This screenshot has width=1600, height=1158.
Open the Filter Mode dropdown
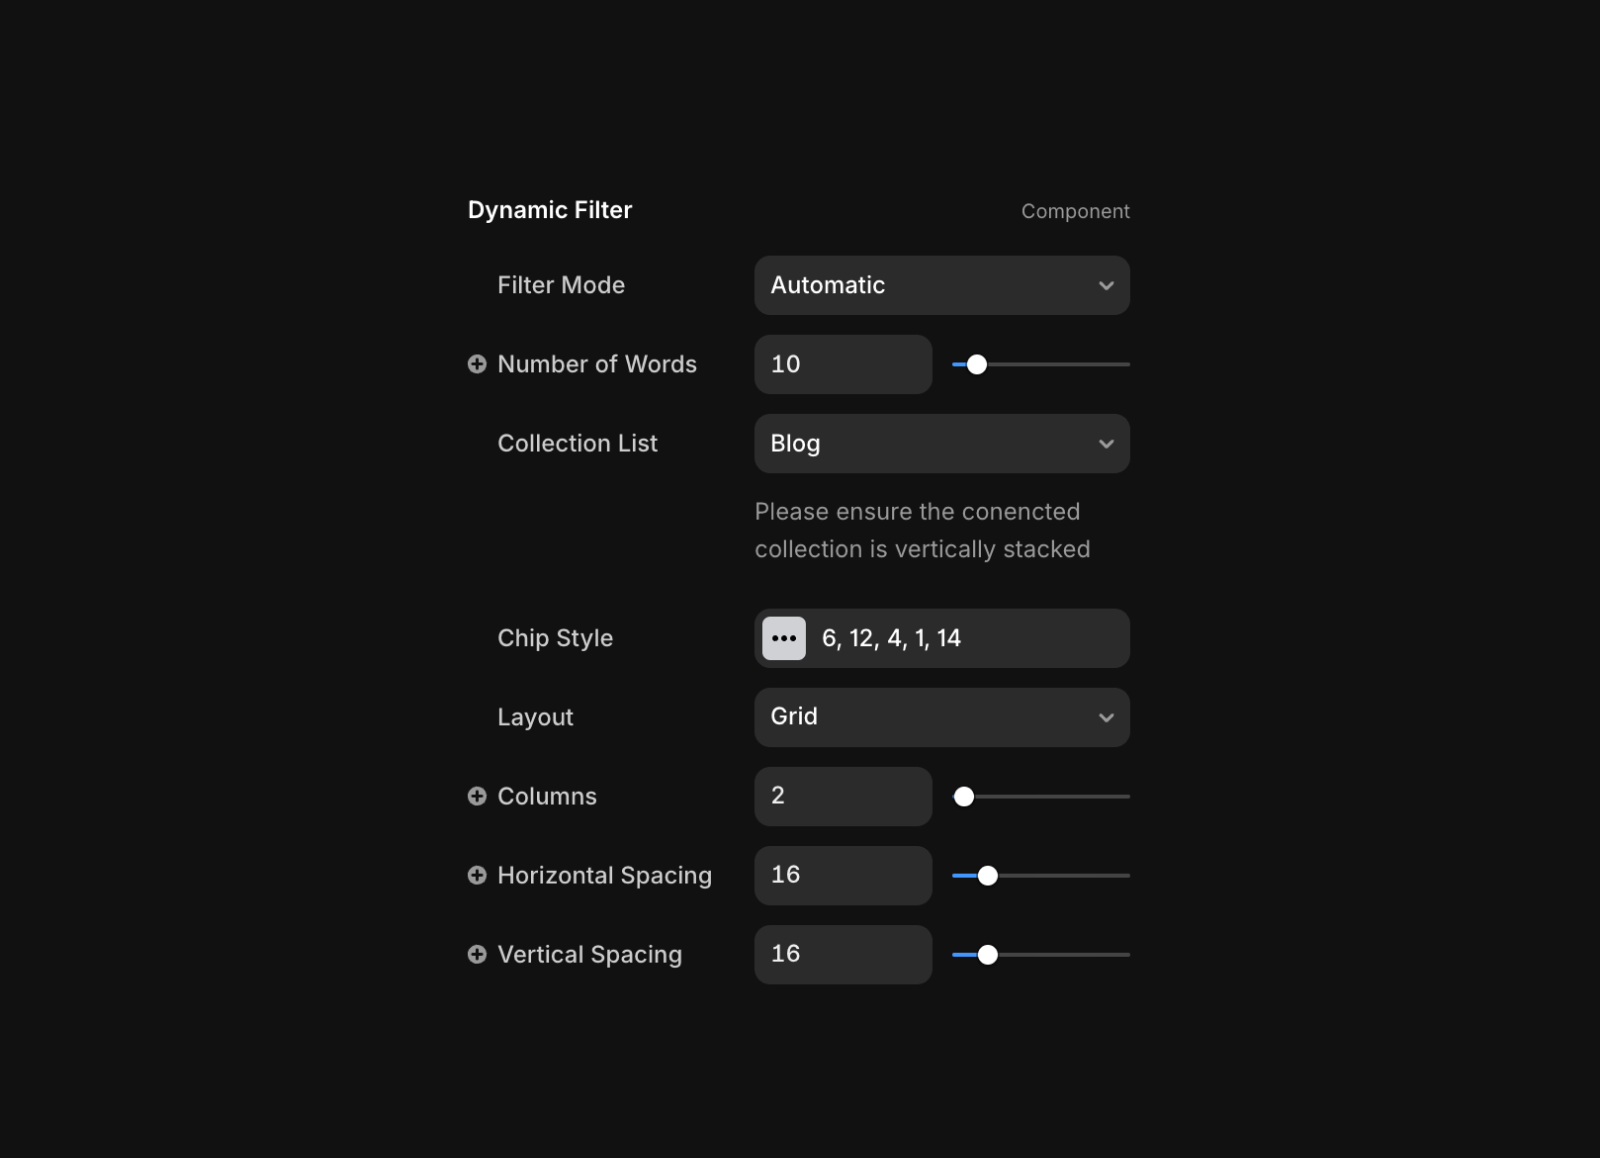click(942, 285)
